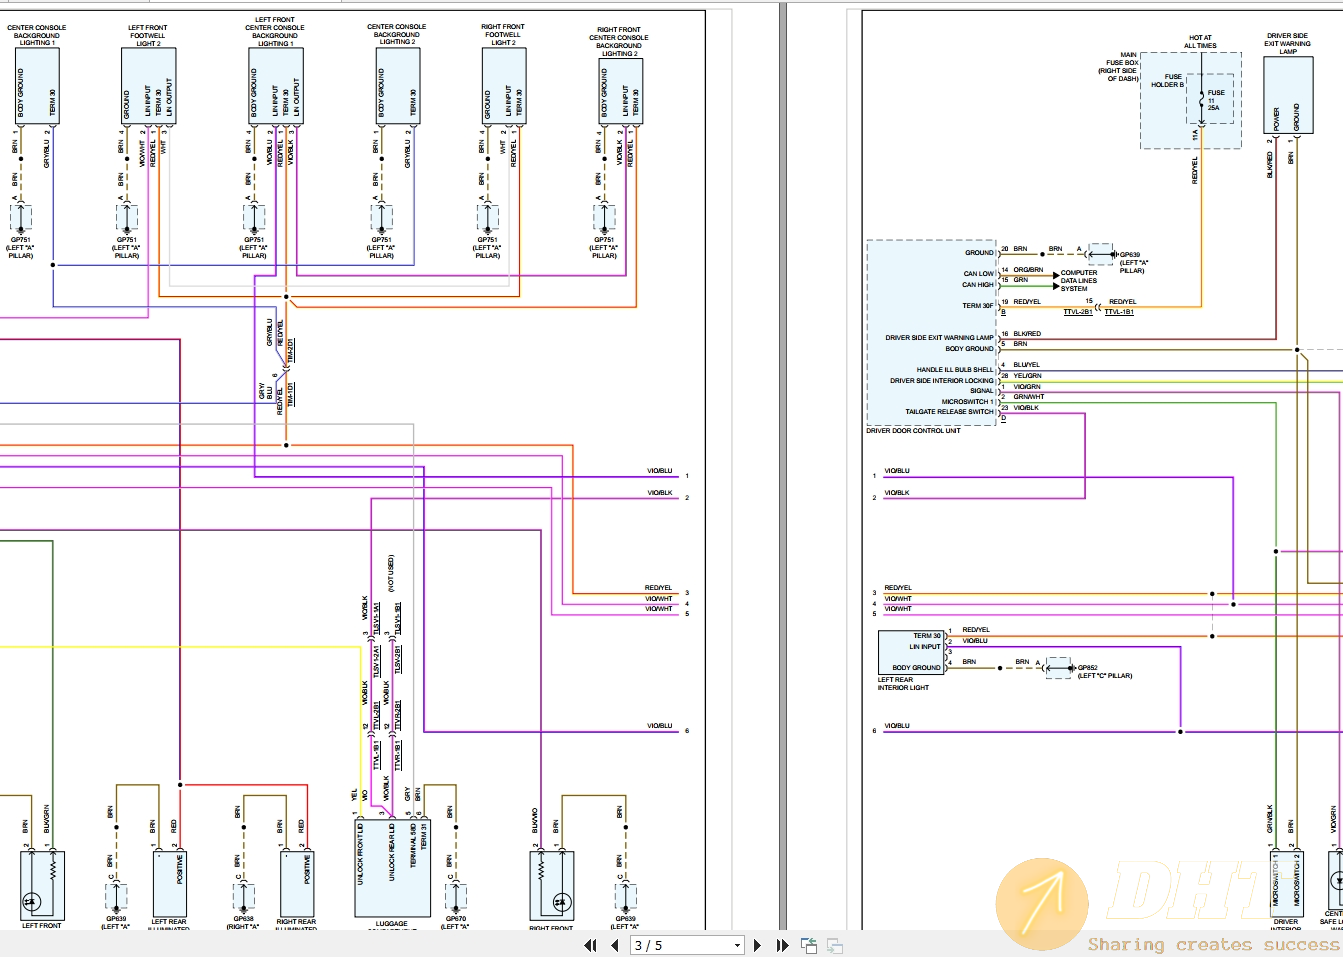The image size is (1343, 957).
Task: Go to the previous page
Action: click(x=614, y=945)
